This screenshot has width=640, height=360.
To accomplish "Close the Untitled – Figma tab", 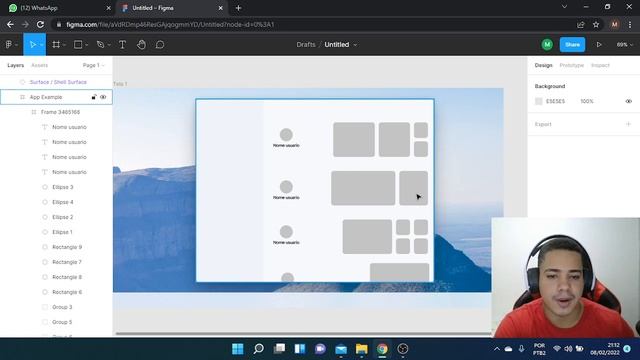I will tap(220, 8).
